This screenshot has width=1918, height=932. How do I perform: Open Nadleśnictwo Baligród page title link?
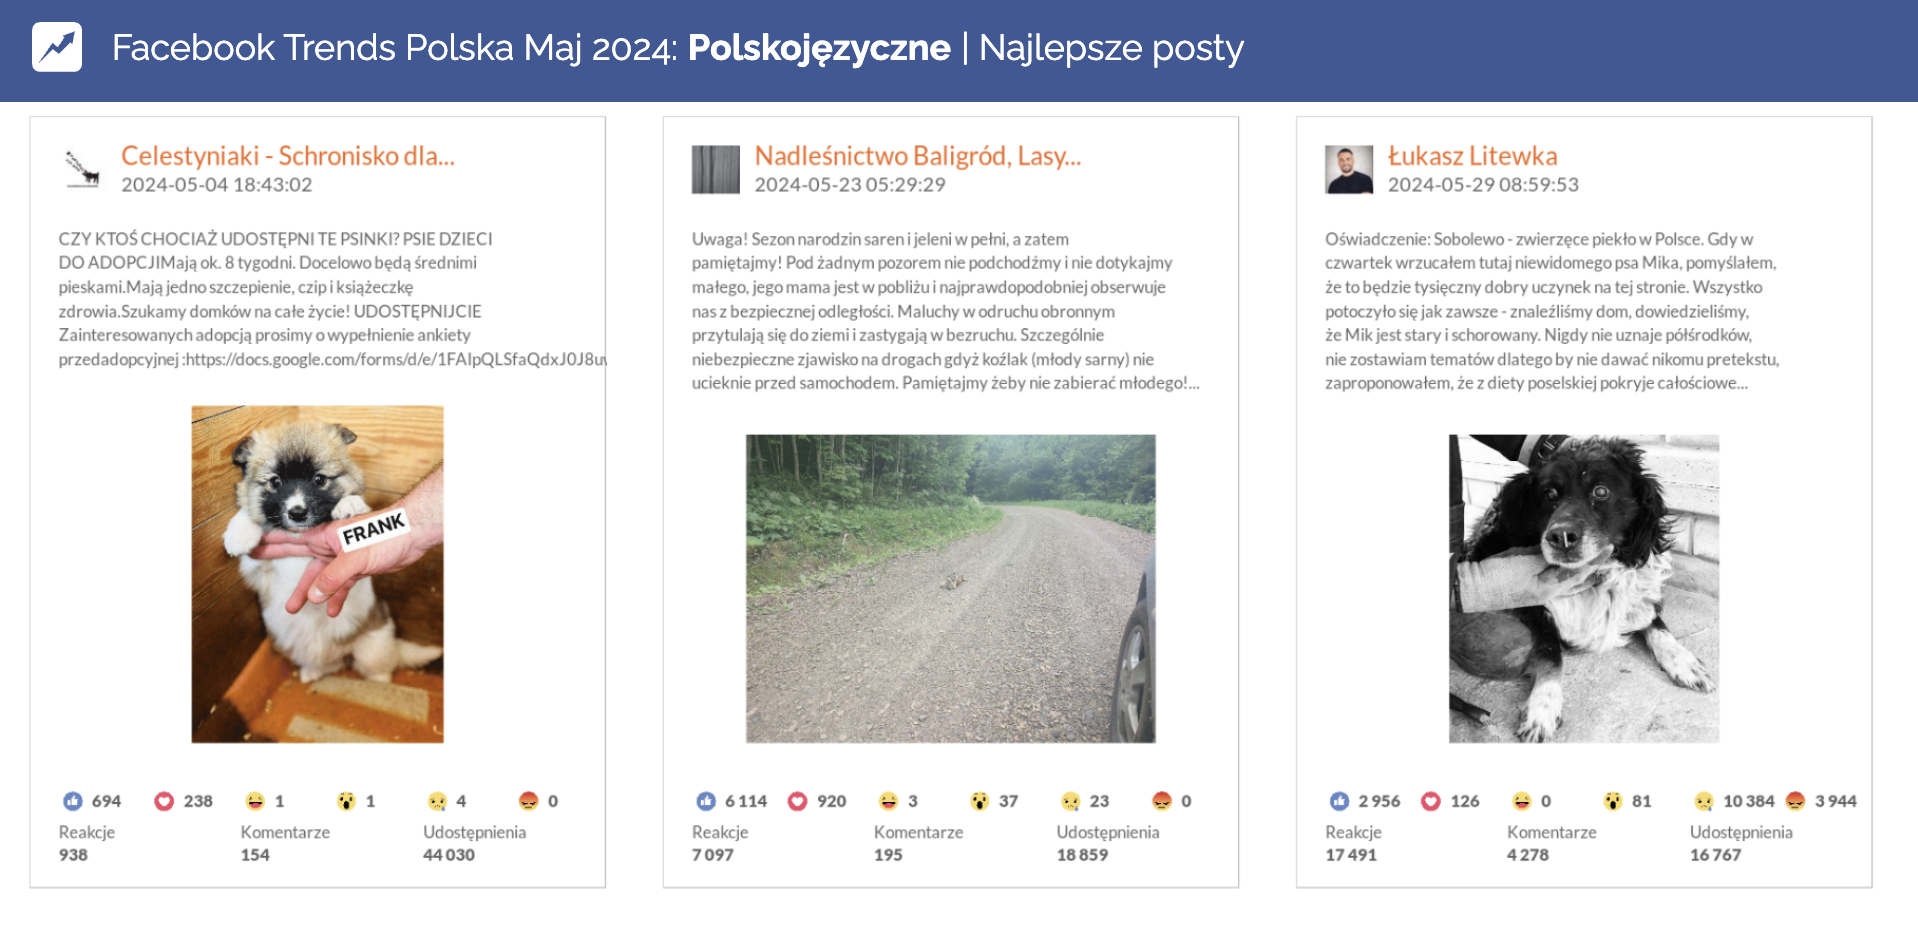pyautogui.click(x=917, y=156)
